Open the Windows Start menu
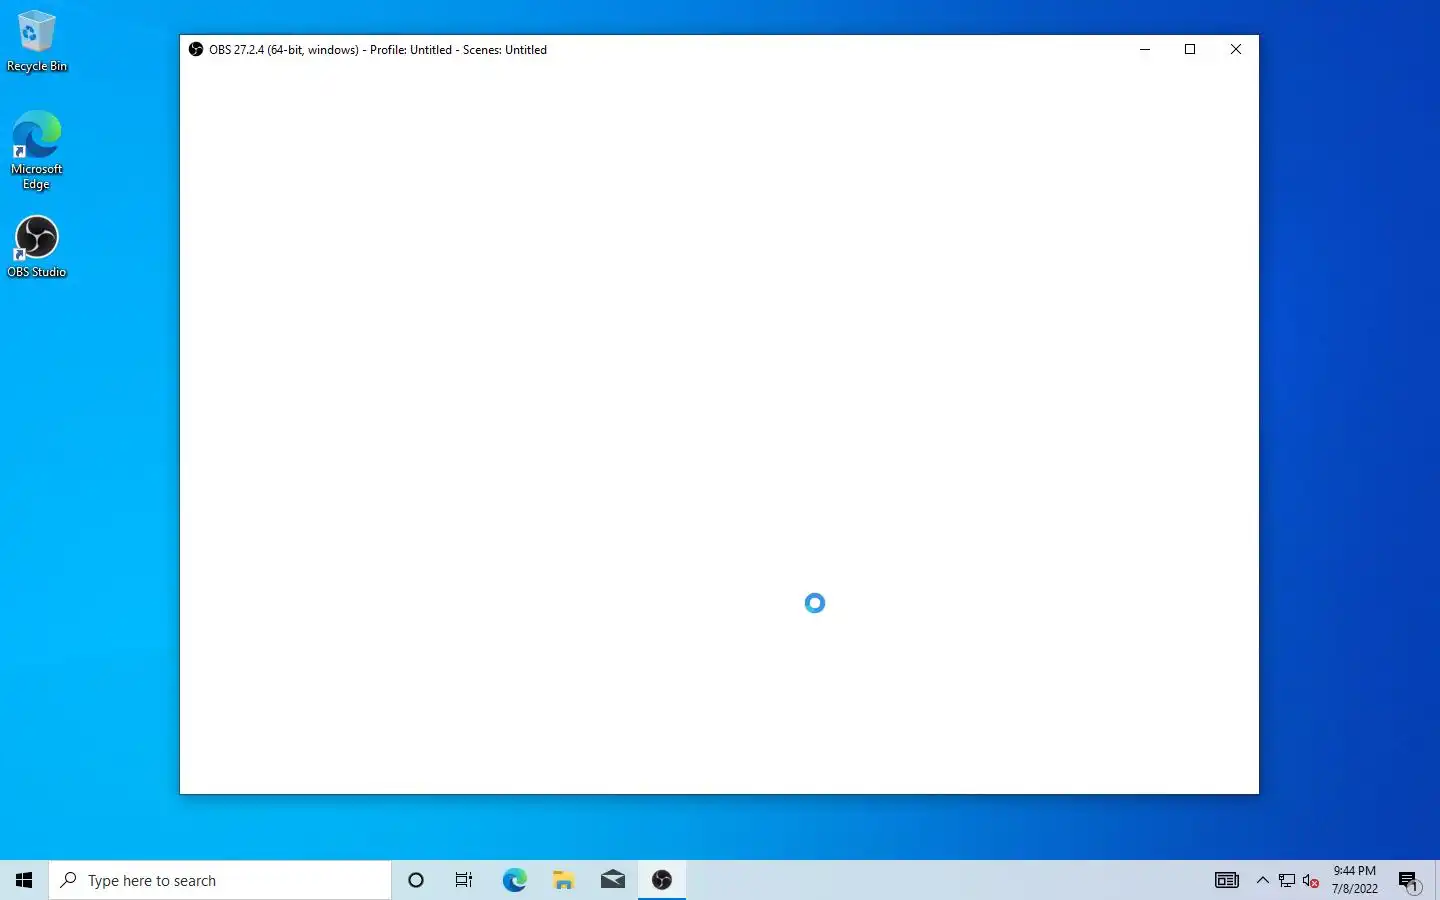The width and height of the screenshot is (1440, 900). coord(24,880)
